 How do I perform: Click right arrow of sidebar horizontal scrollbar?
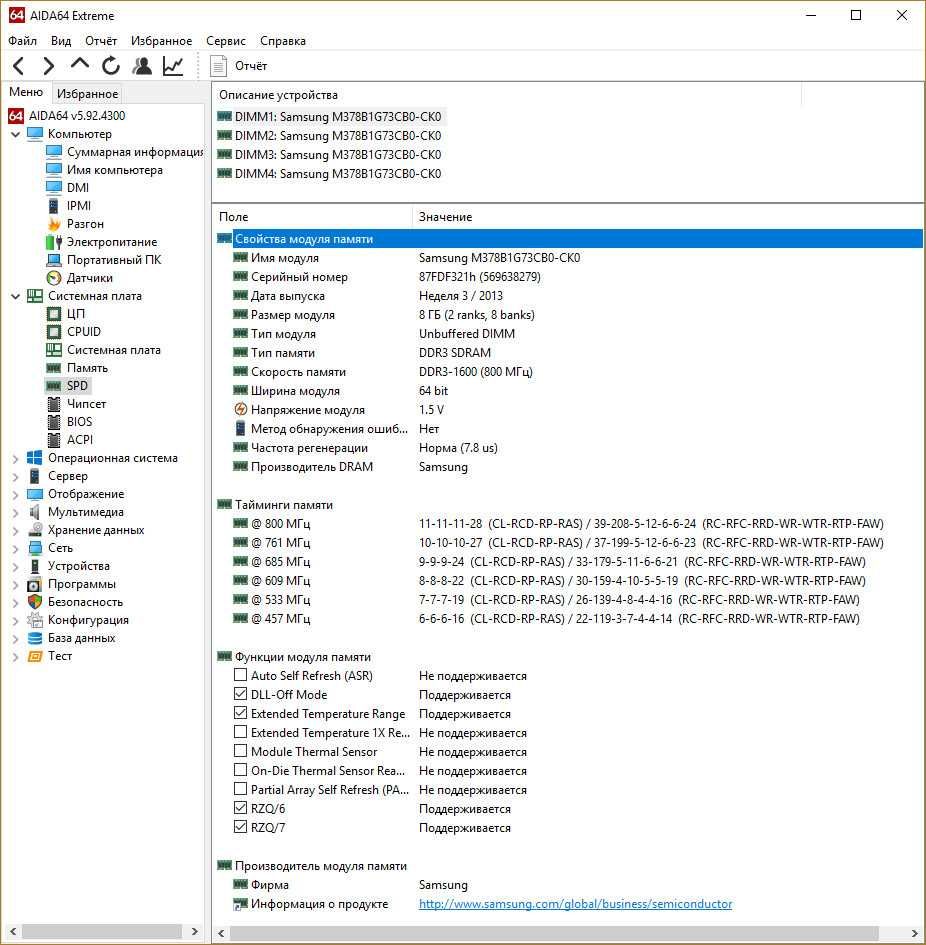[194, 931]
